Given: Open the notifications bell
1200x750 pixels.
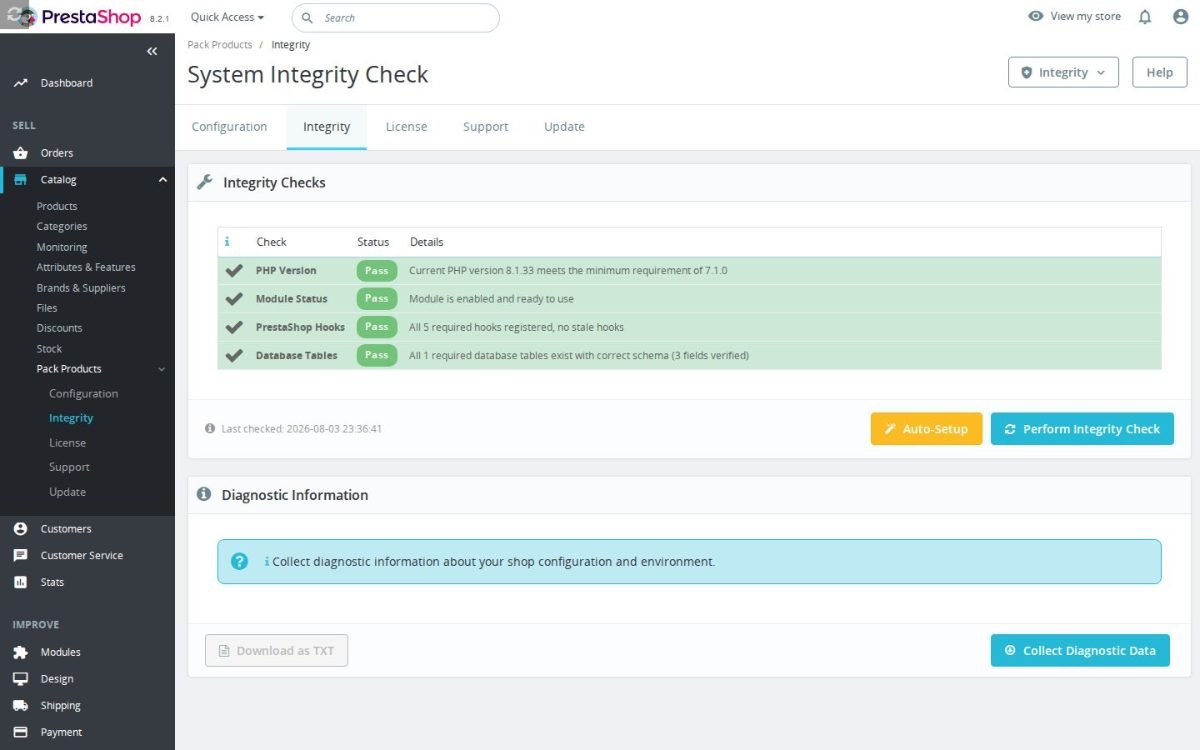Looking at the screenshot, I should click(1145, 17).
